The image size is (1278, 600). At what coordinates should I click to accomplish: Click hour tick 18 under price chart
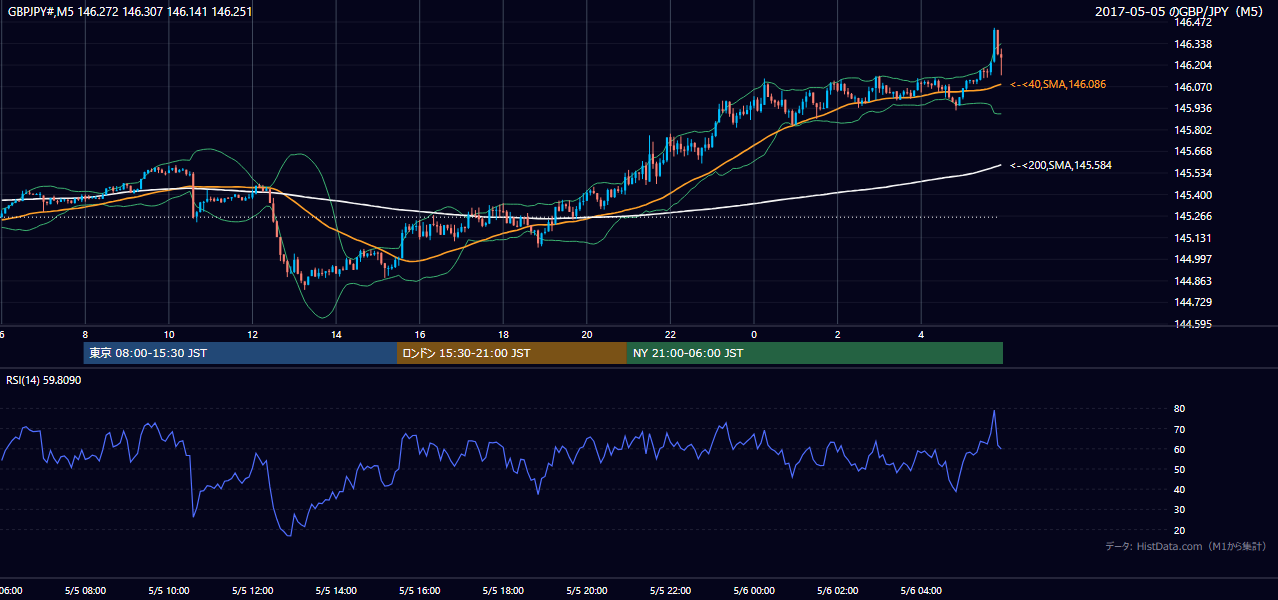(x=503, y=334)
